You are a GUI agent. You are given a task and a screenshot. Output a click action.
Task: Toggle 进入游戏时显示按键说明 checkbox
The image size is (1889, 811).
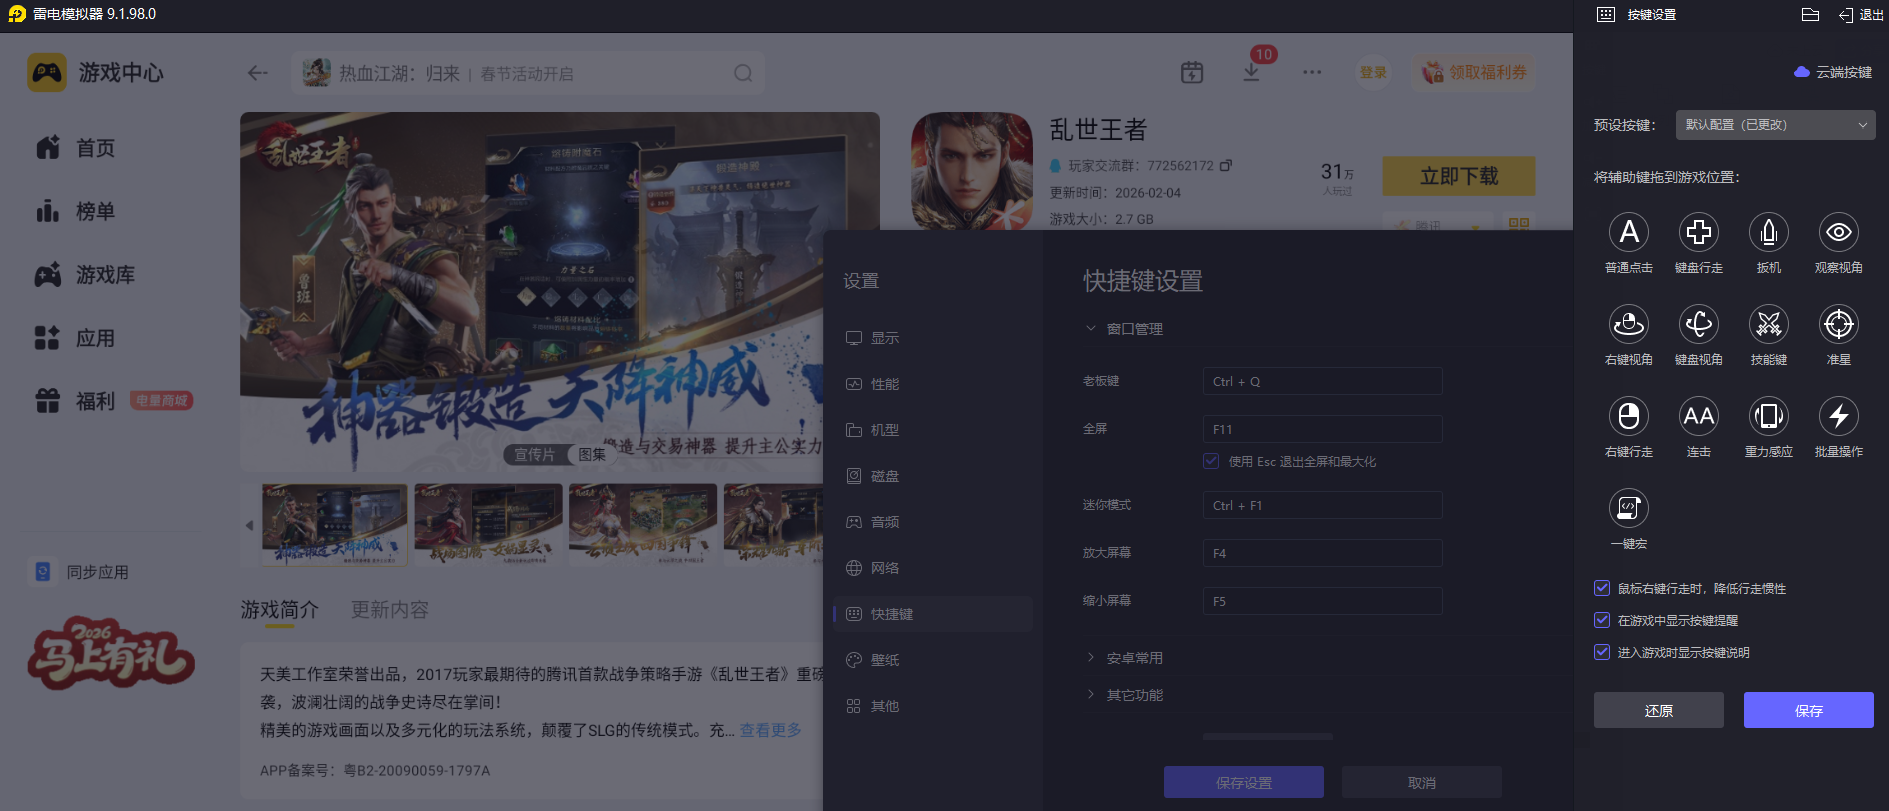tap(1602, 652)
